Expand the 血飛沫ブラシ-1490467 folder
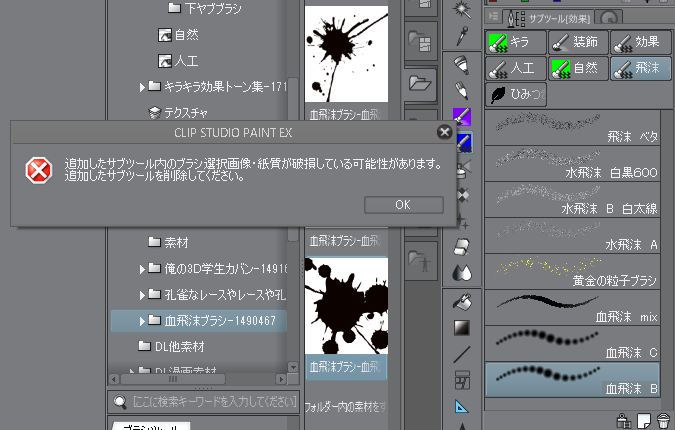This screenshot has width=675, height=430. (143, 321)
